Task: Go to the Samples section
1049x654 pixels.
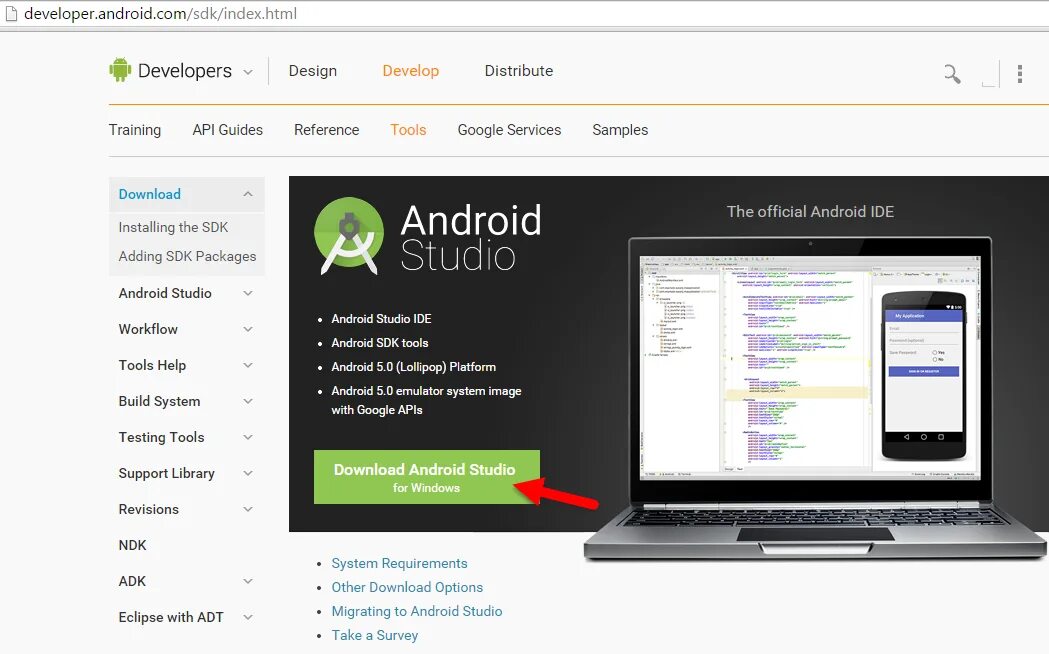Action: [620, 130]
